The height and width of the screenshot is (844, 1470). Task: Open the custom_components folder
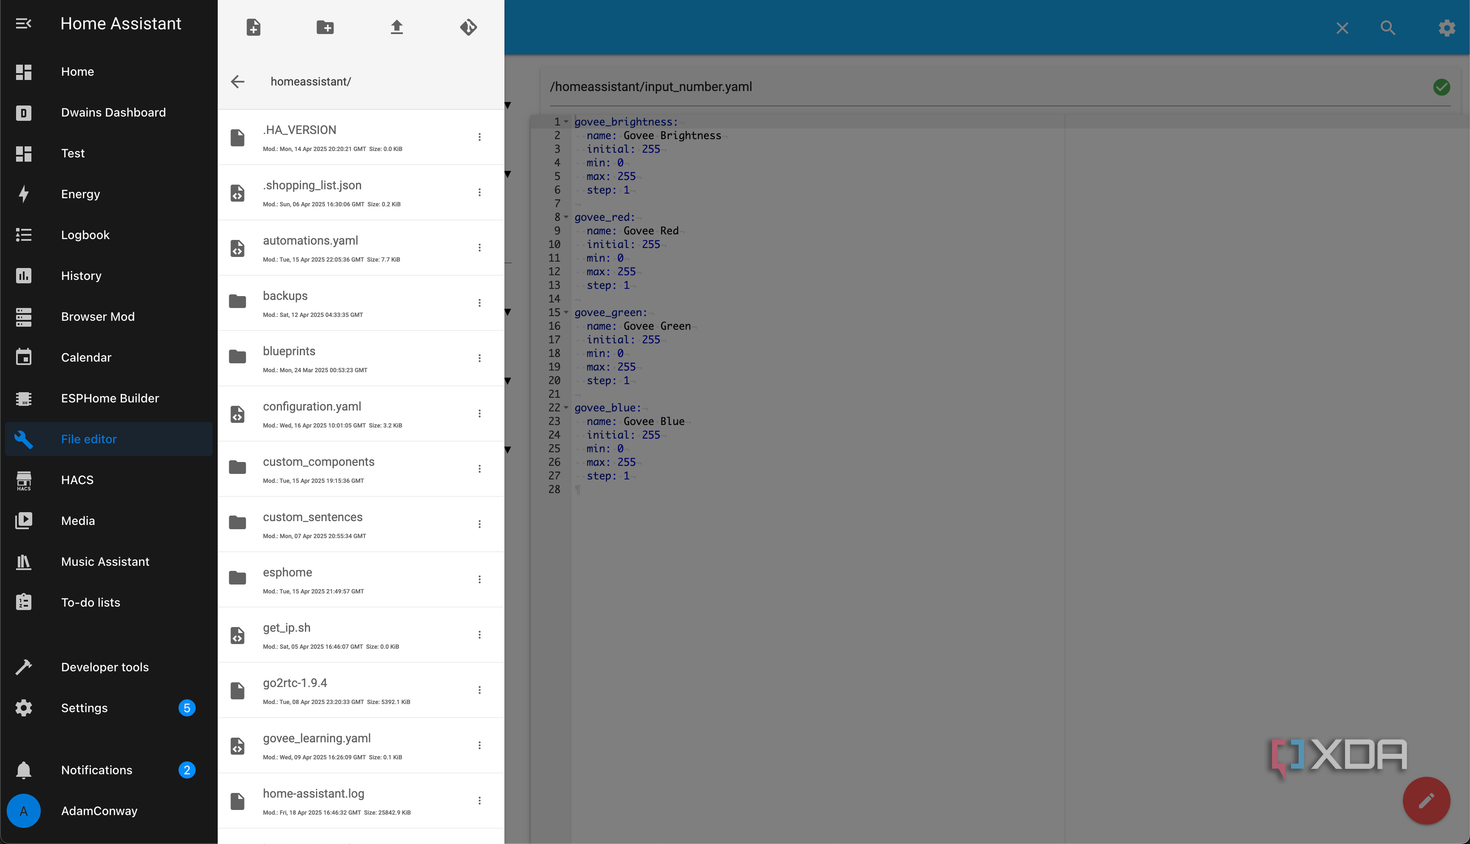coord(361,469)
